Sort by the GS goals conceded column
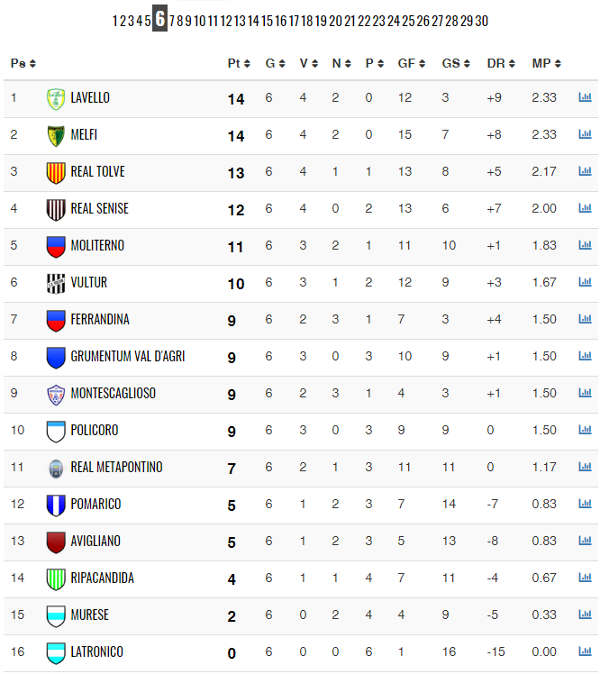This screenshot has height=674, width=600. click(x=456, y=64)
